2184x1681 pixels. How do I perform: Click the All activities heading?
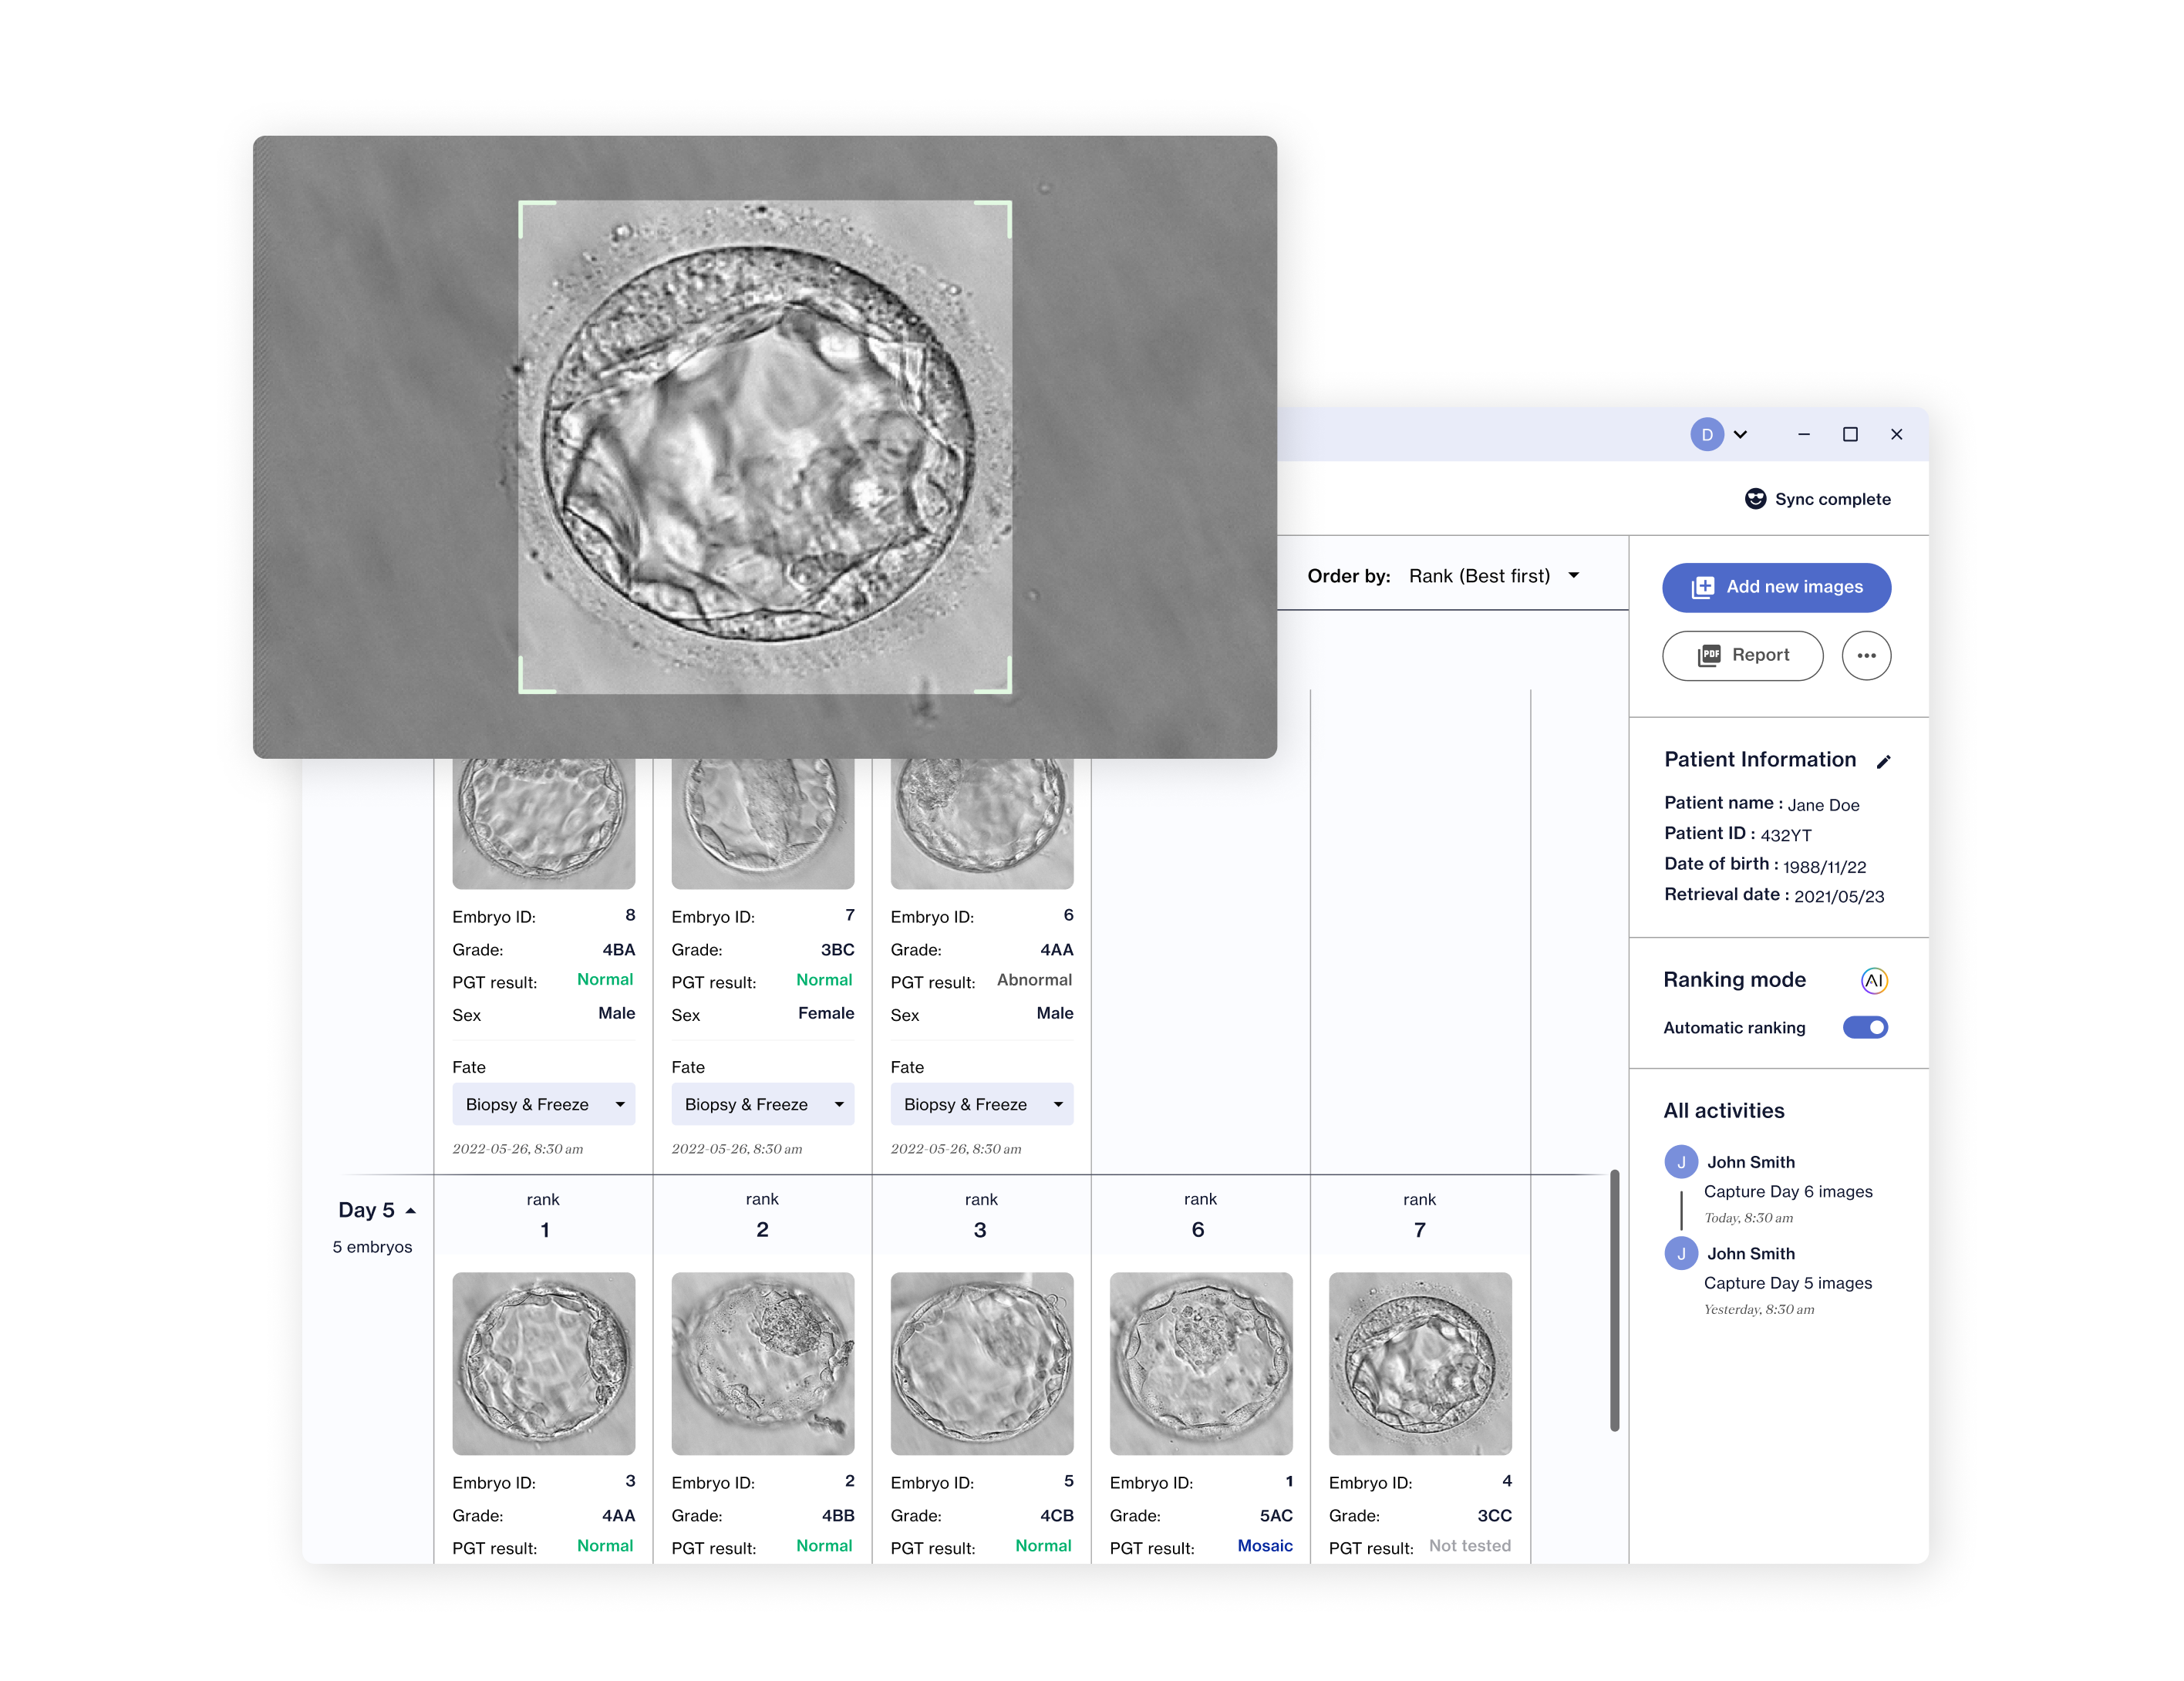click(1723, 1111)
